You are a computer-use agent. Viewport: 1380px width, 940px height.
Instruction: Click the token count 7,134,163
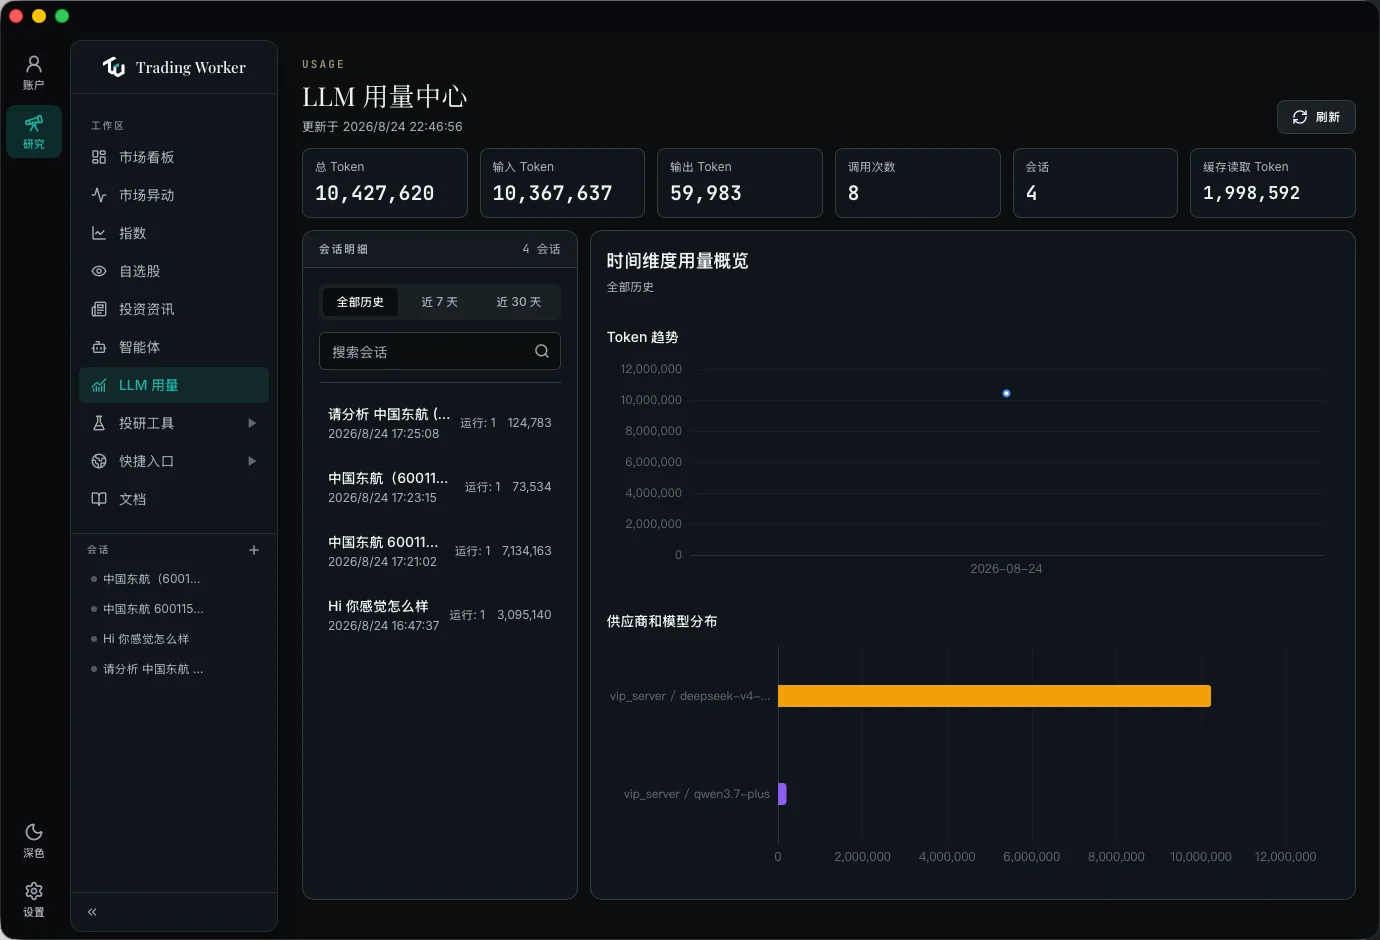[x=527, y=551]
